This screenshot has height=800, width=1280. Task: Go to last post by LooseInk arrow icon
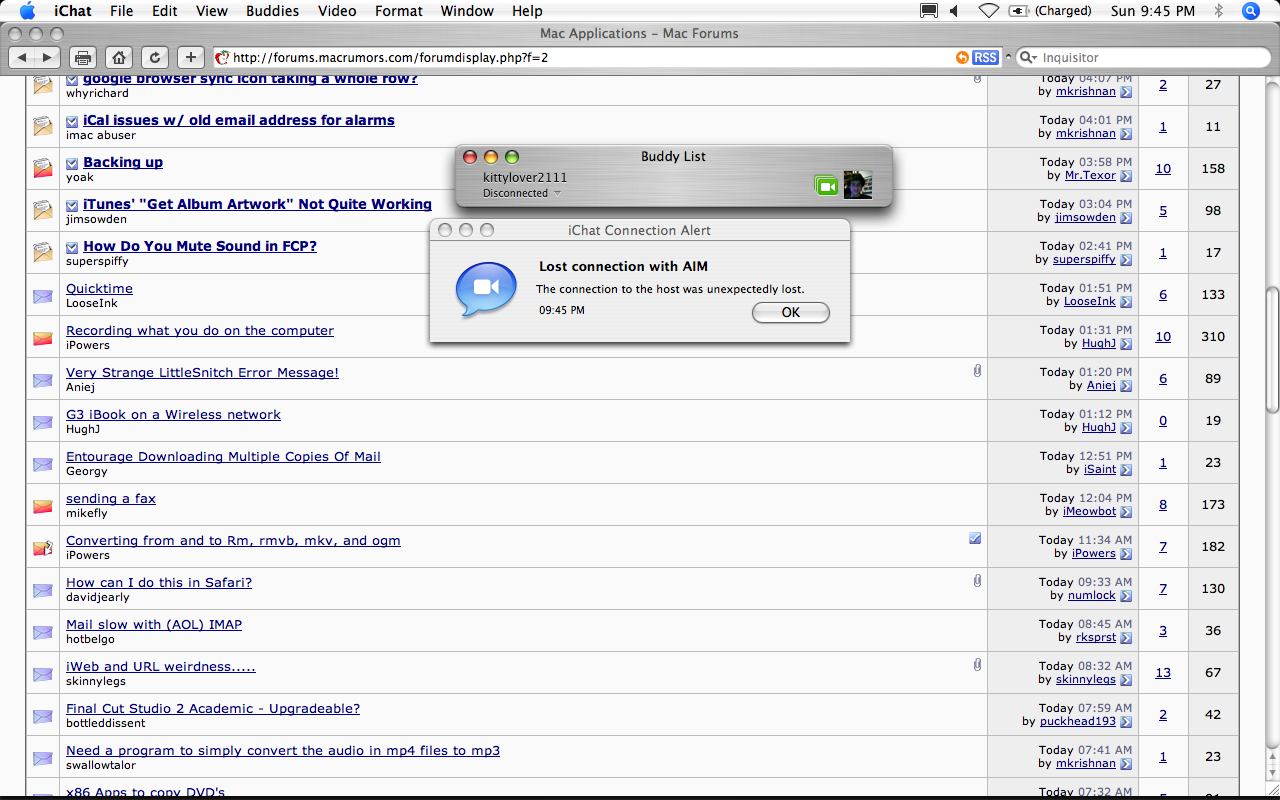coord(1126,302)
